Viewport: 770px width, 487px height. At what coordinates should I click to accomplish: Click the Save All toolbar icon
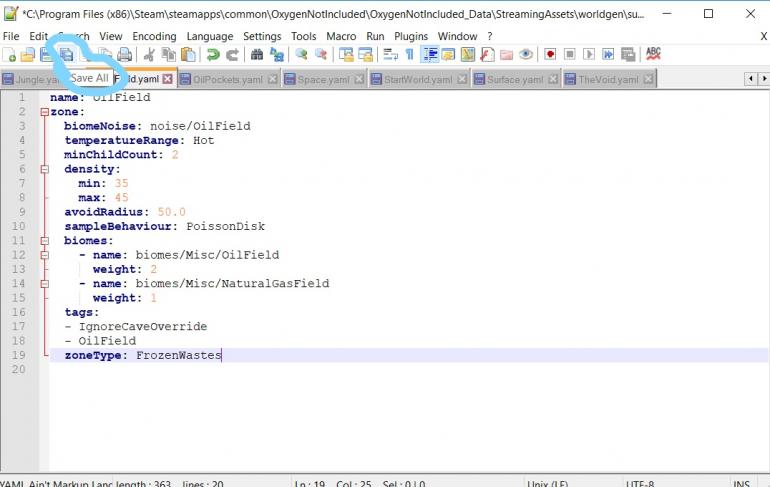tap(65, 54)
